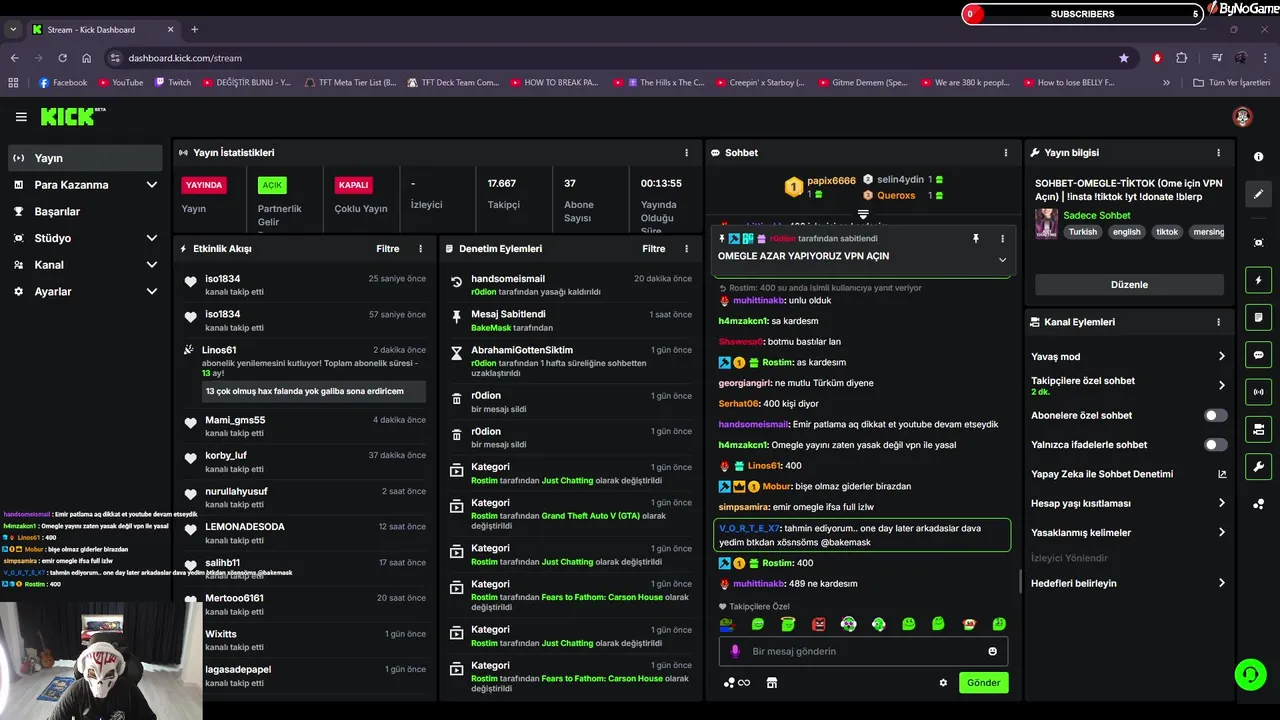The width and height of the screenshot is (1280, 720).
Task: Click chat scrollbar thumb
Action: [x=1019, y=580]
